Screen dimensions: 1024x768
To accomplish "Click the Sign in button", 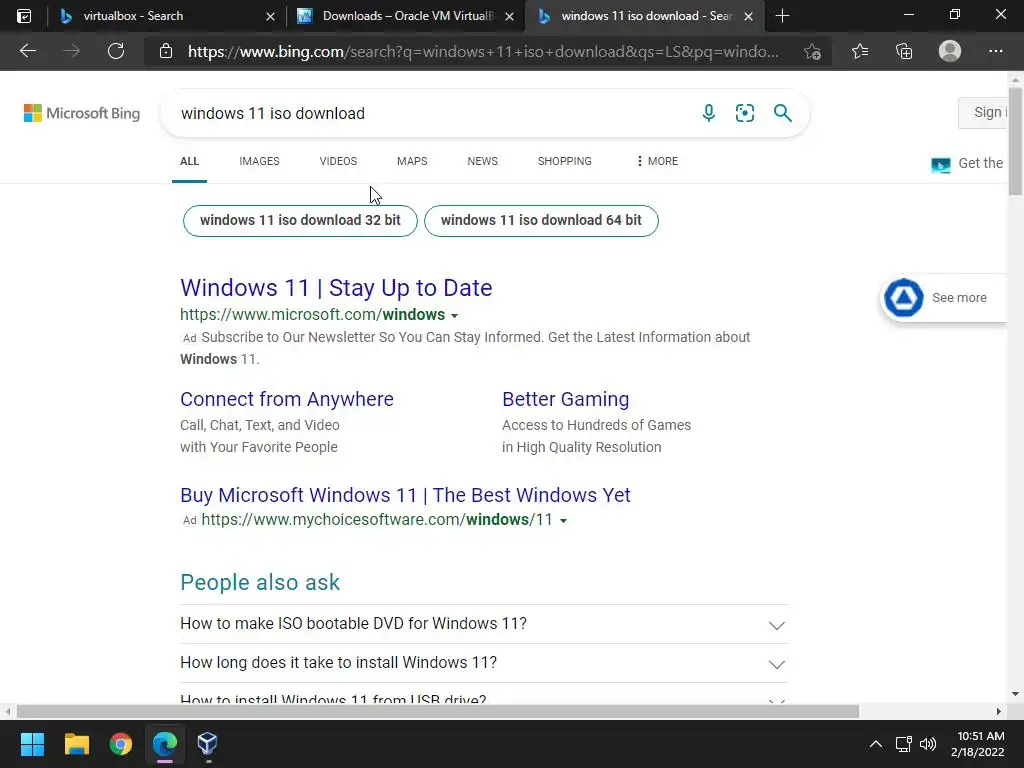I will [984, 112].
